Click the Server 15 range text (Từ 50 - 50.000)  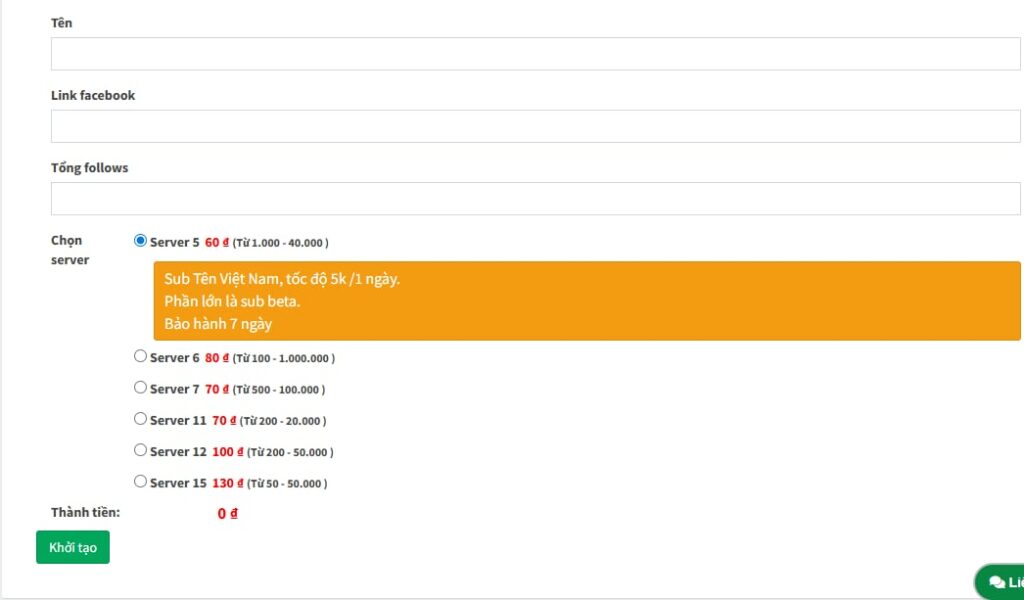pos(281,484)
